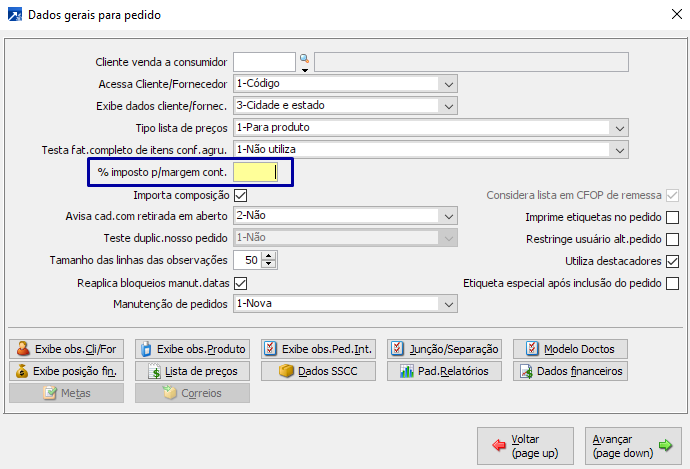Screen dimensions: 690x469
Task: Click Exibe obs.Cli/For button
Action: pyautogui.click(x=66, y=349)
